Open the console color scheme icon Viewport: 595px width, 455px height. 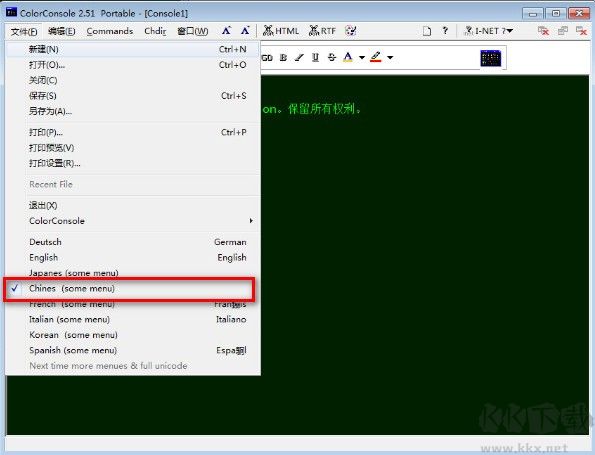coord(491,58)
